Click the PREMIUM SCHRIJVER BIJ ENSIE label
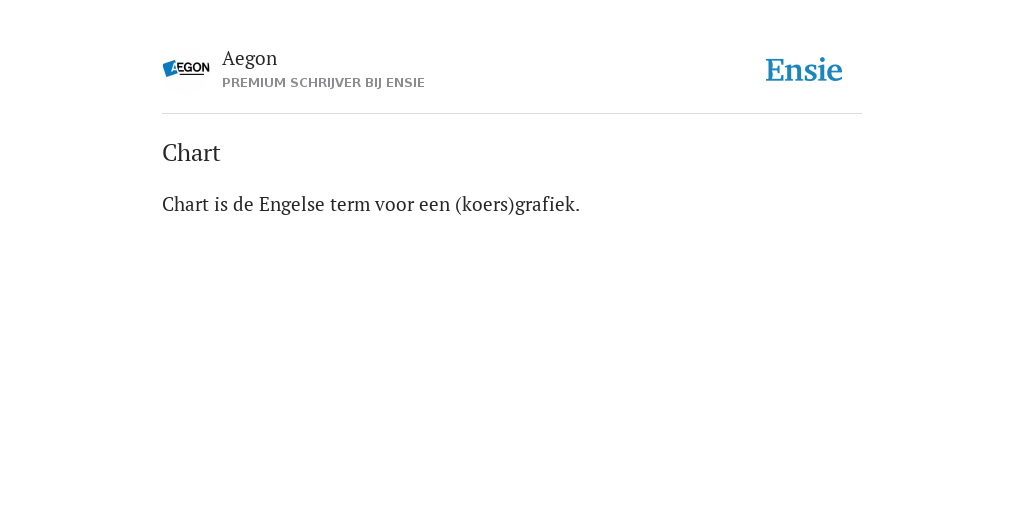 [x=323, y=83]
